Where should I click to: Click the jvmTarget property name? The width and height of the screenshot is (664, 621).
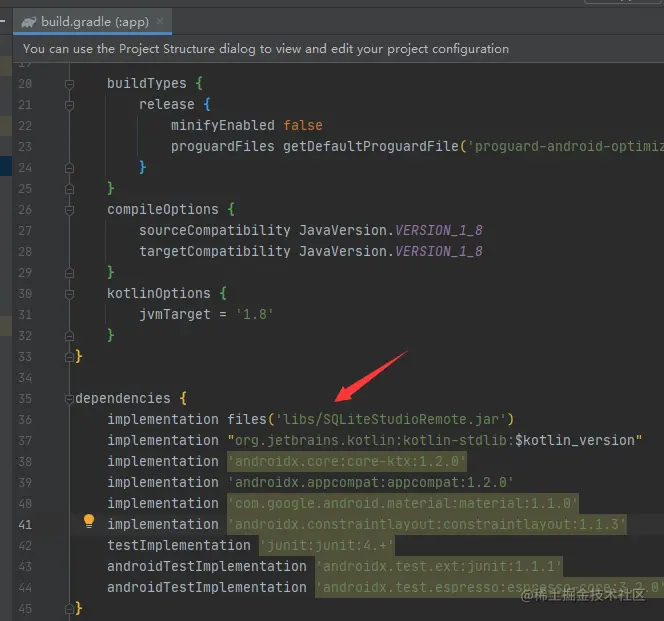[175, 314]
